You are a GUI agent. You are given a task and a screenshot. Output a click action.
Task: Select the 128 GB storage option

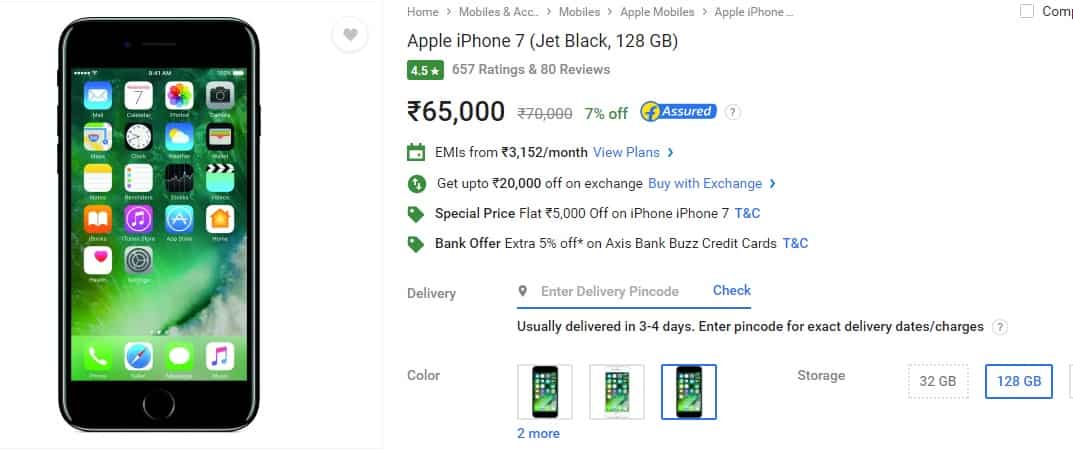(1019, 381)
